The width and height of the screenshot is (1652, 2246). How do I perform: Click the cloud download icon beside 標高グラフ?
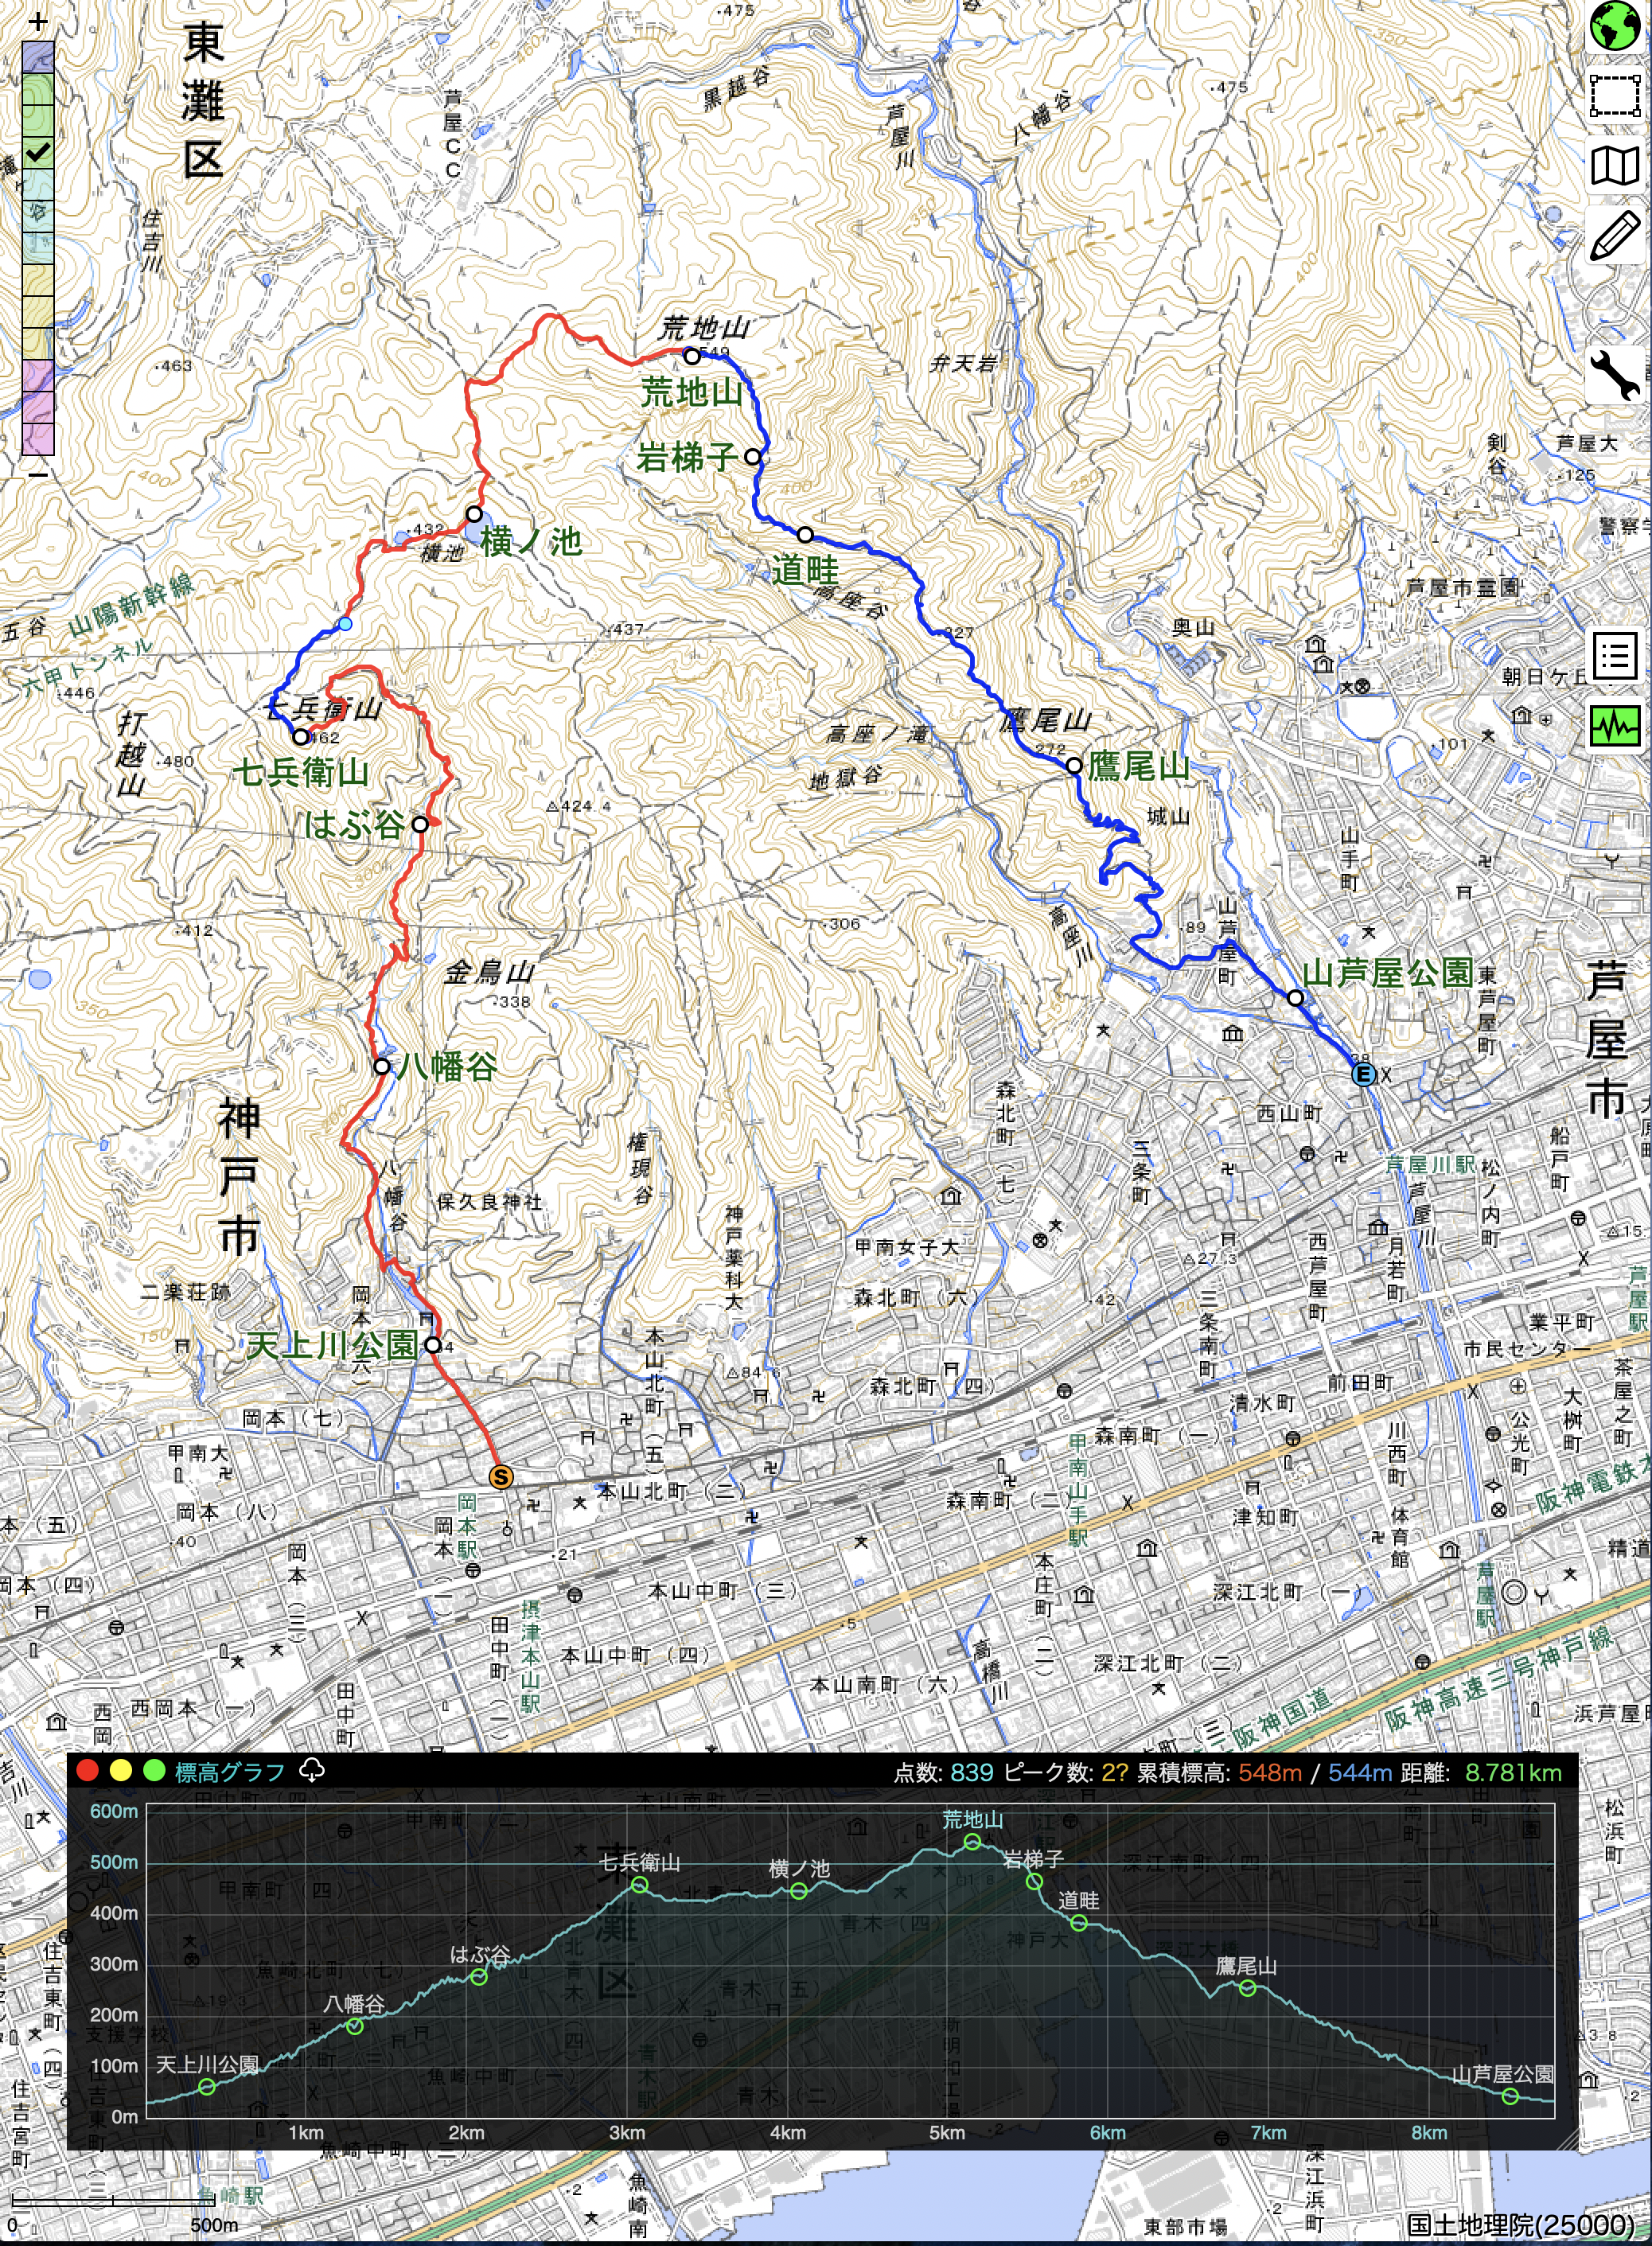point(312,1771)
